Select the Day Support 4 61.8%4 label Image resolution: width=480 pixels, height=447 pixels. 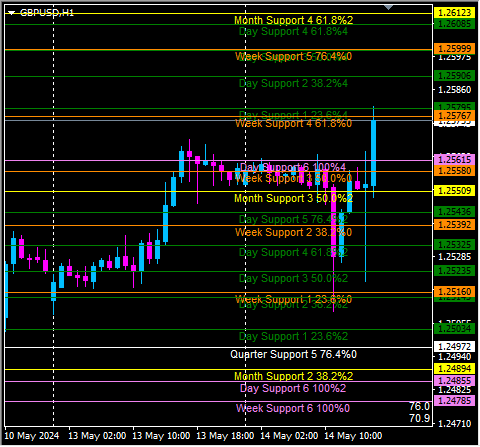coord(293,32)
